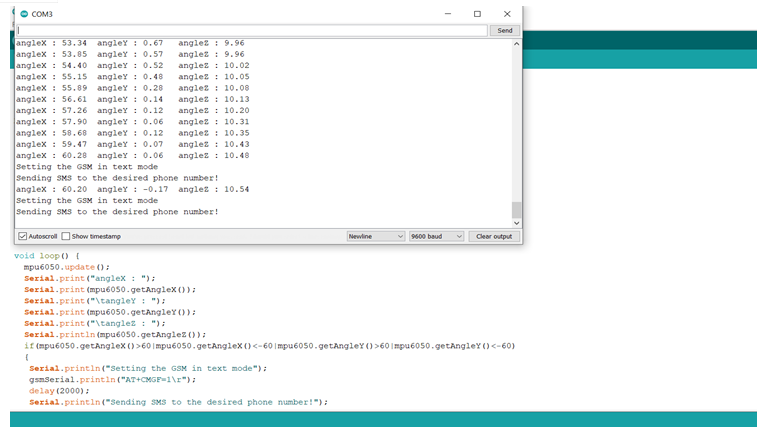Open the 9600 baud rate dropdown
Viewport: 773px width, 438px height.
(x=436, y=236)
